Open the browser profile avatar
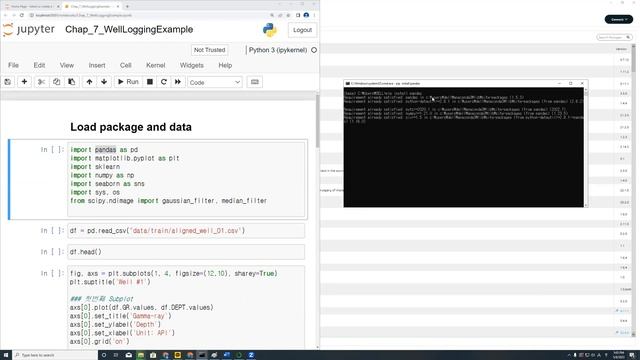640x360 pixels. pyautogui.click(x=306, y=15)
